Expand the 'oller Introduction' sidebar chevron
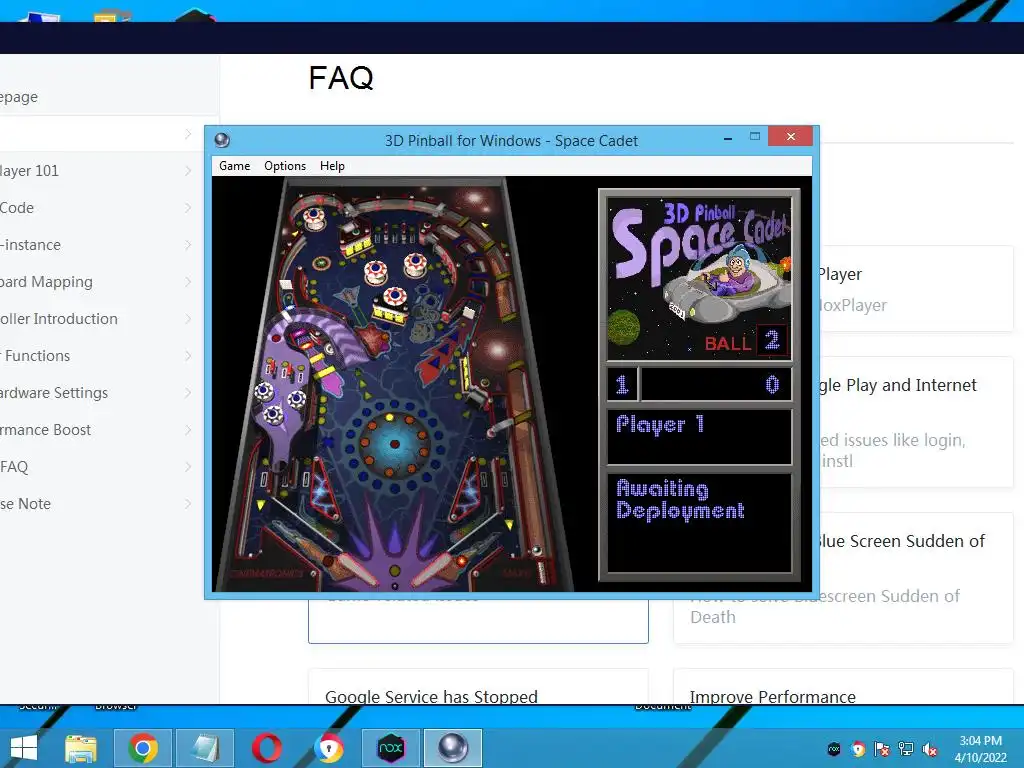This screenshot has width=1024, height=768. 188,319
